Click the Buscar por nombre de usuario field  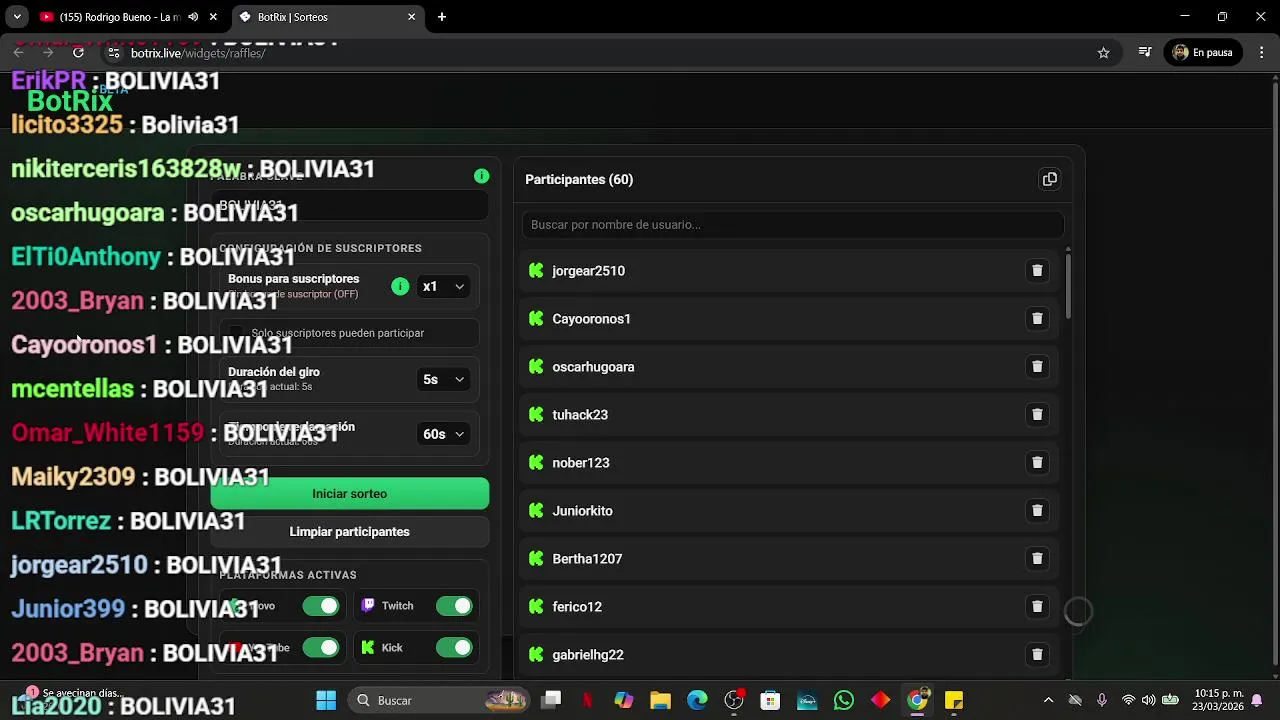[793, 225]
